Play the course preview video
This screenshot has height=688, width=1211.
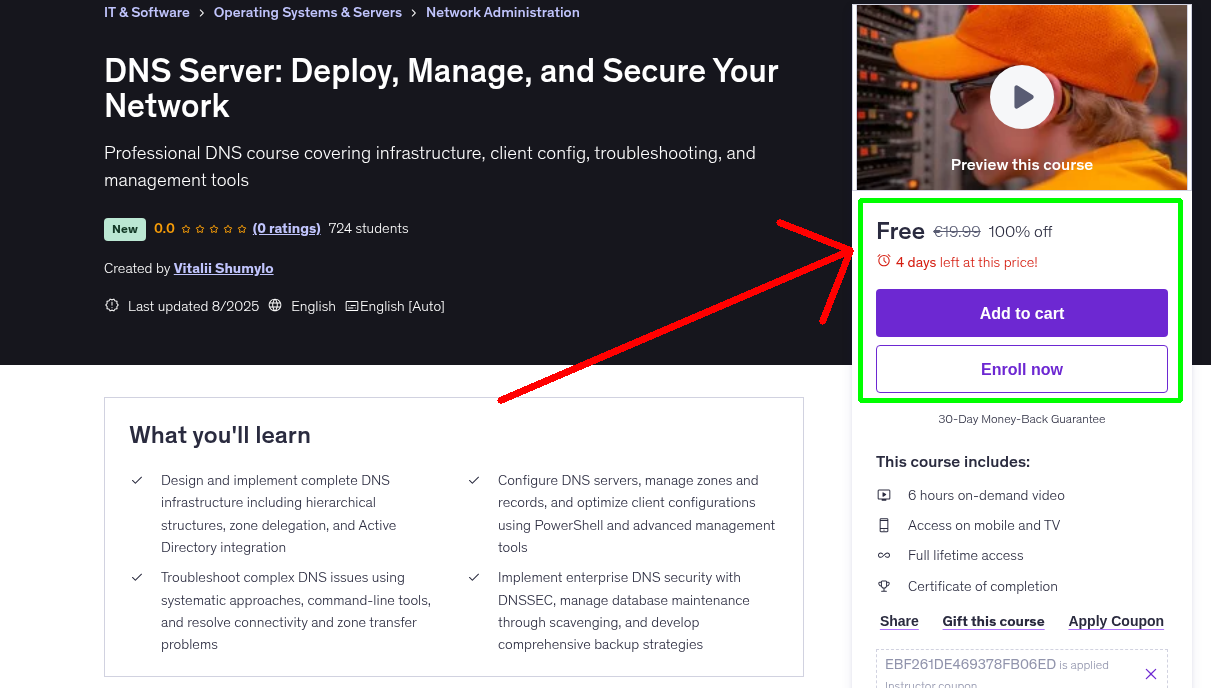[1021, 97]
